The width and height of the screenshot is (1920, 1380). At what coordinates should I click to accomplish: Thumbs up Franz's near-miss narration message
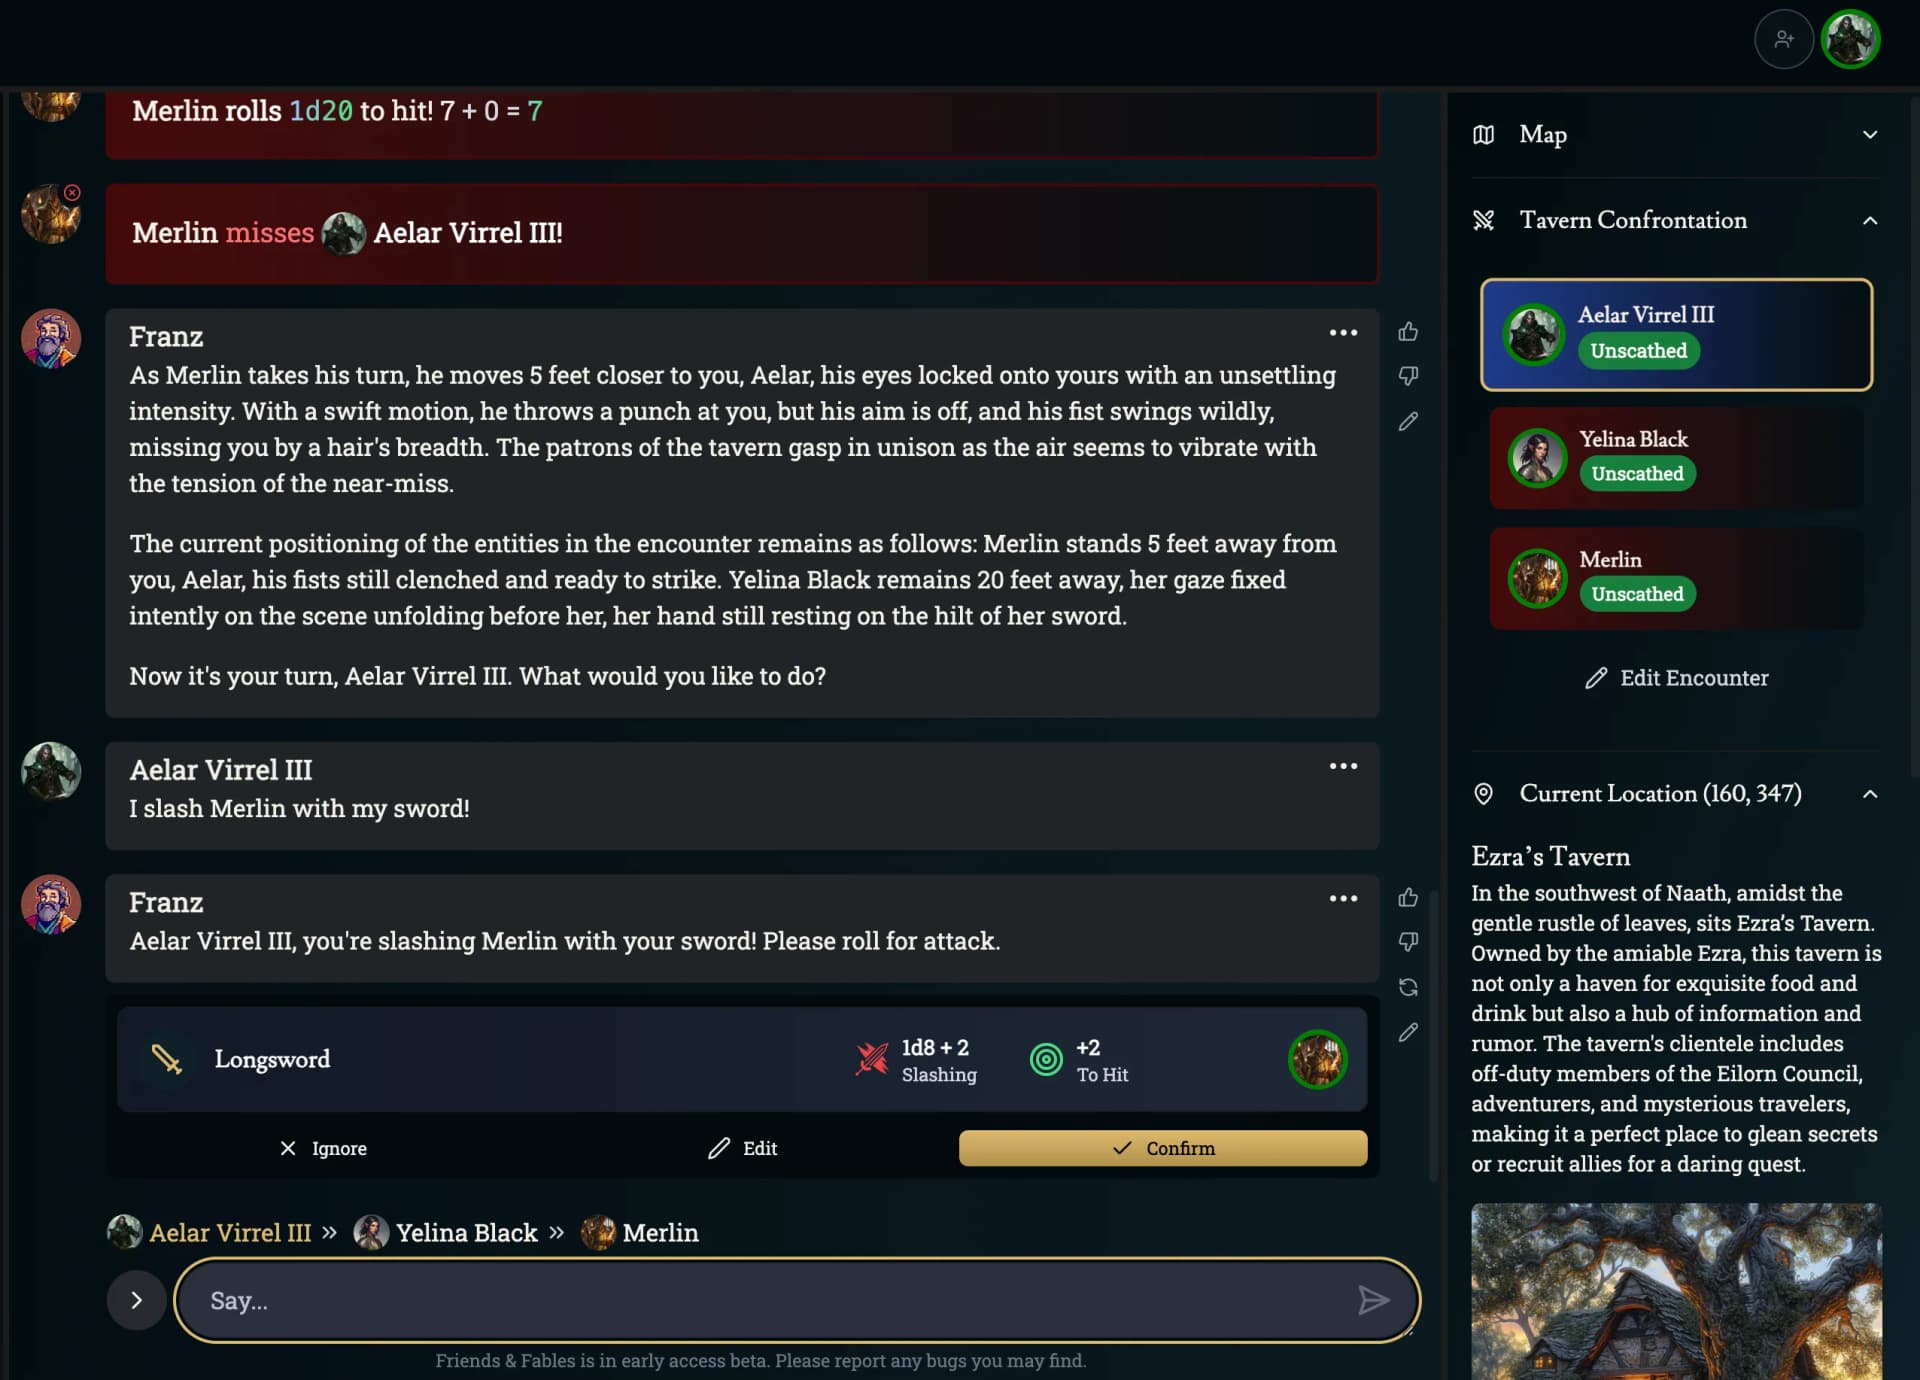pos(1408,332)
